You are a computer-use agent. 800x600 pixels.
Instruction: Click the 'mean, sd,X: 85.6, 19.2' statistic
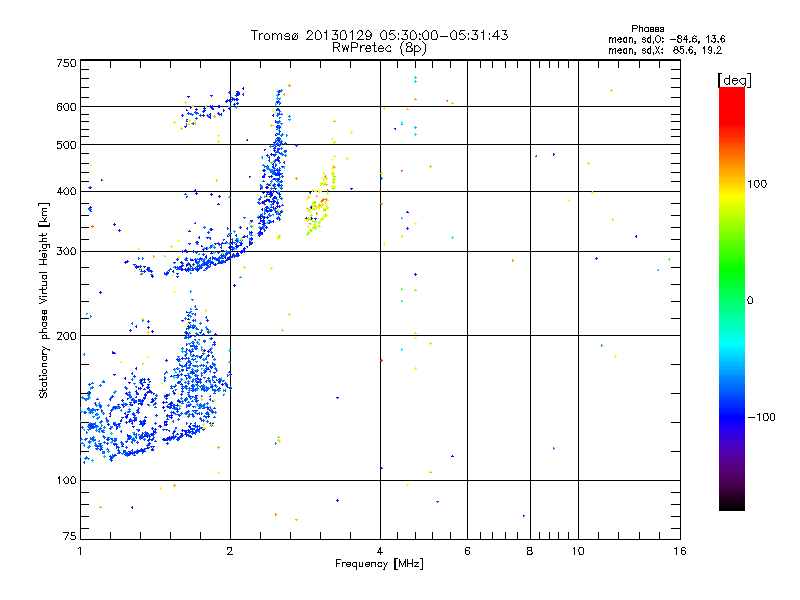[665, 51]
